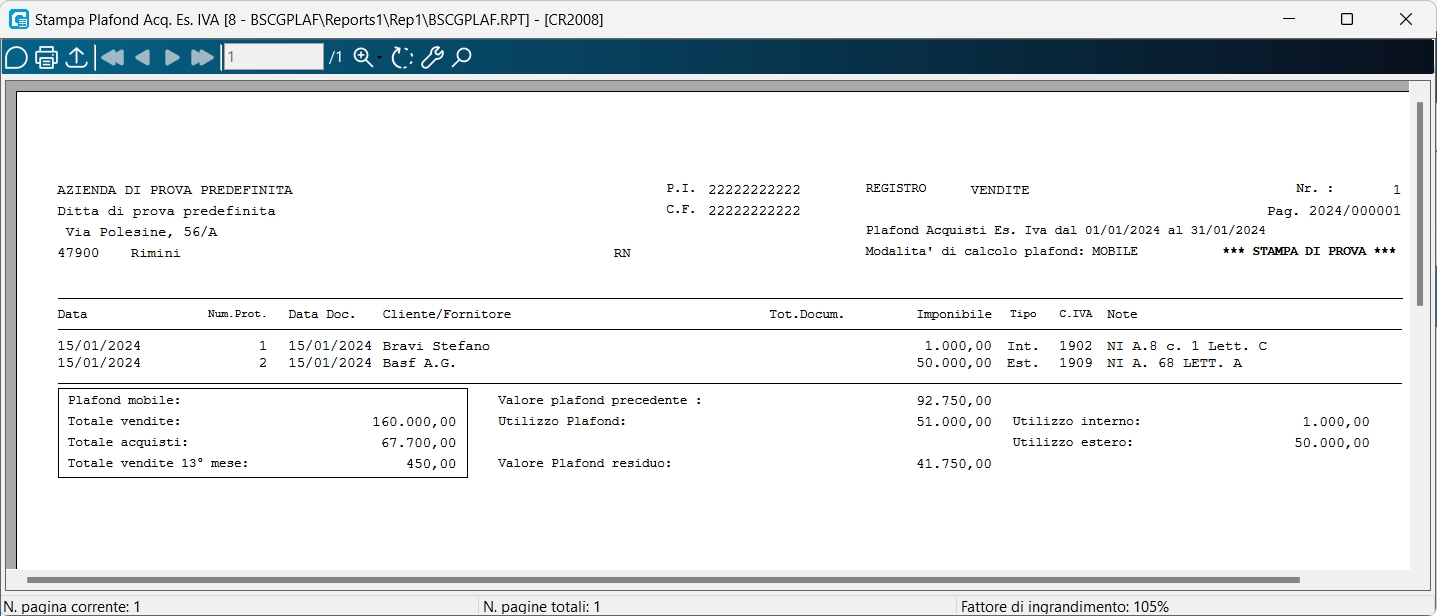
Task: Print the report with the printer icon
Action: click(x=46, y=57)
